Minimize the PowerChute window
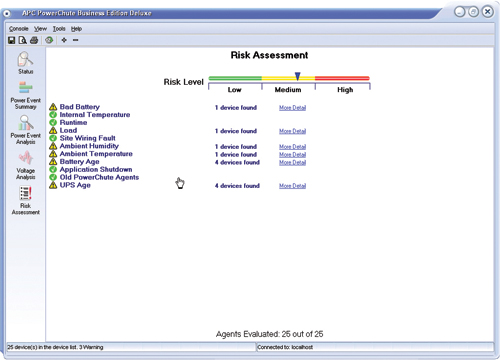This screenshot has height=360, width=500. [x=460, y=12]
